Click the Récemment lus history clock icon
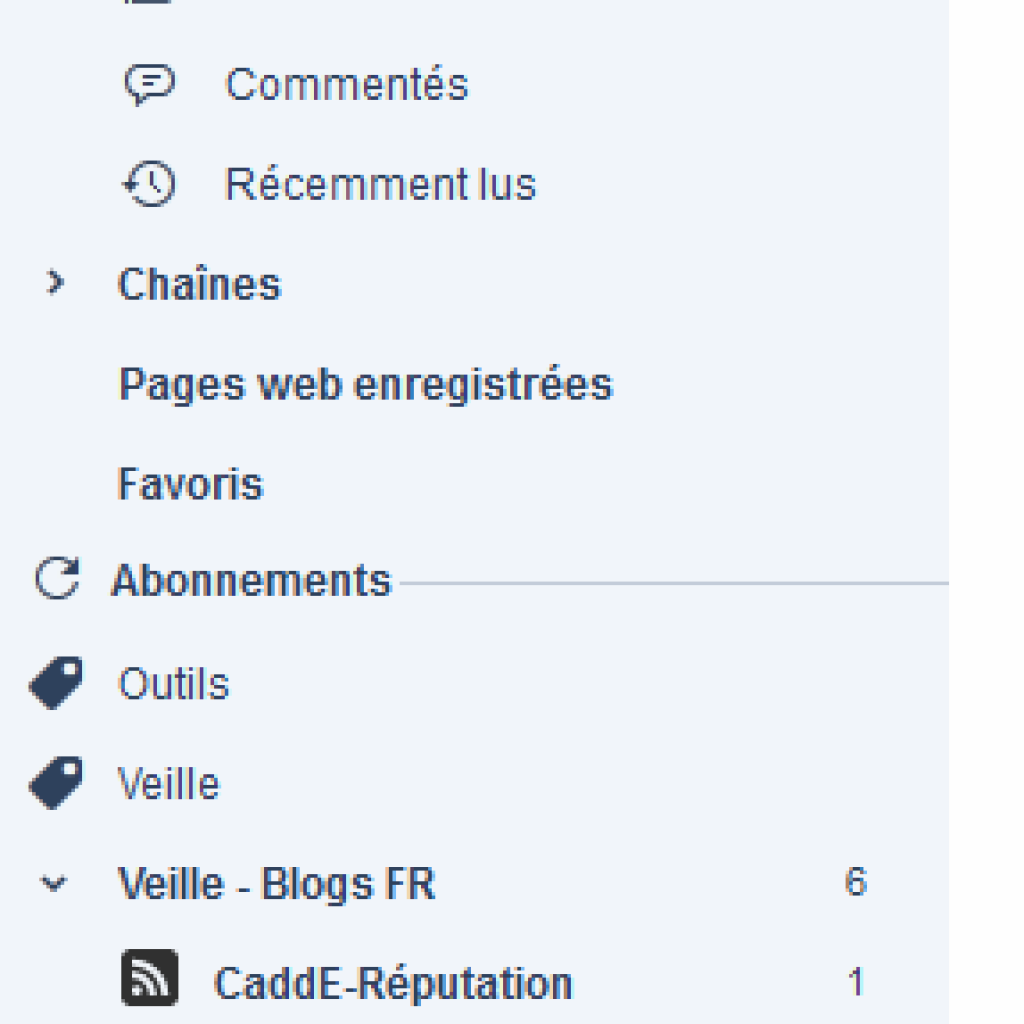The height and width of the screenshot is (1024, 1024). coord(150,184)
